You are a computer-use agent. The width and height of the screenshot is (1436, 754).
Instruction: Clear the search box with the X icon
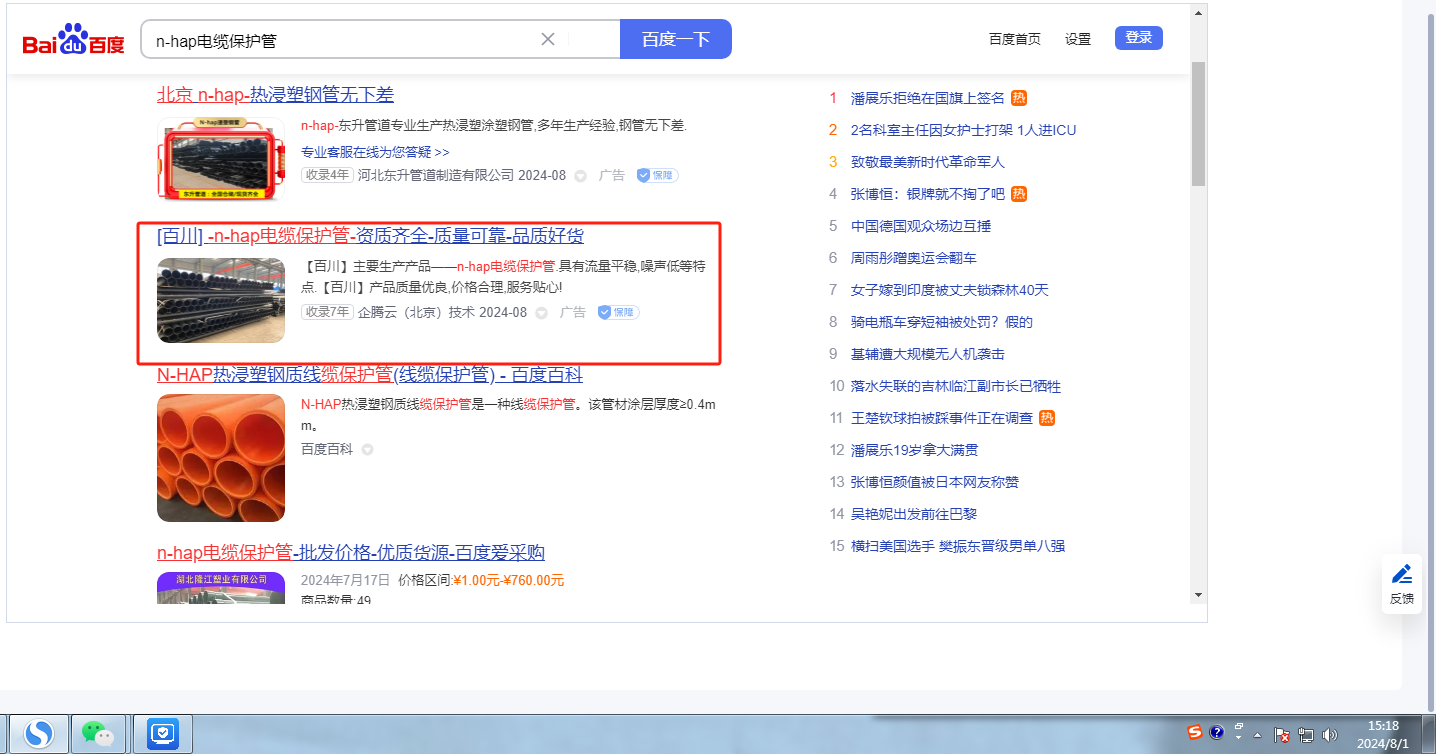[x=548, y=39]
